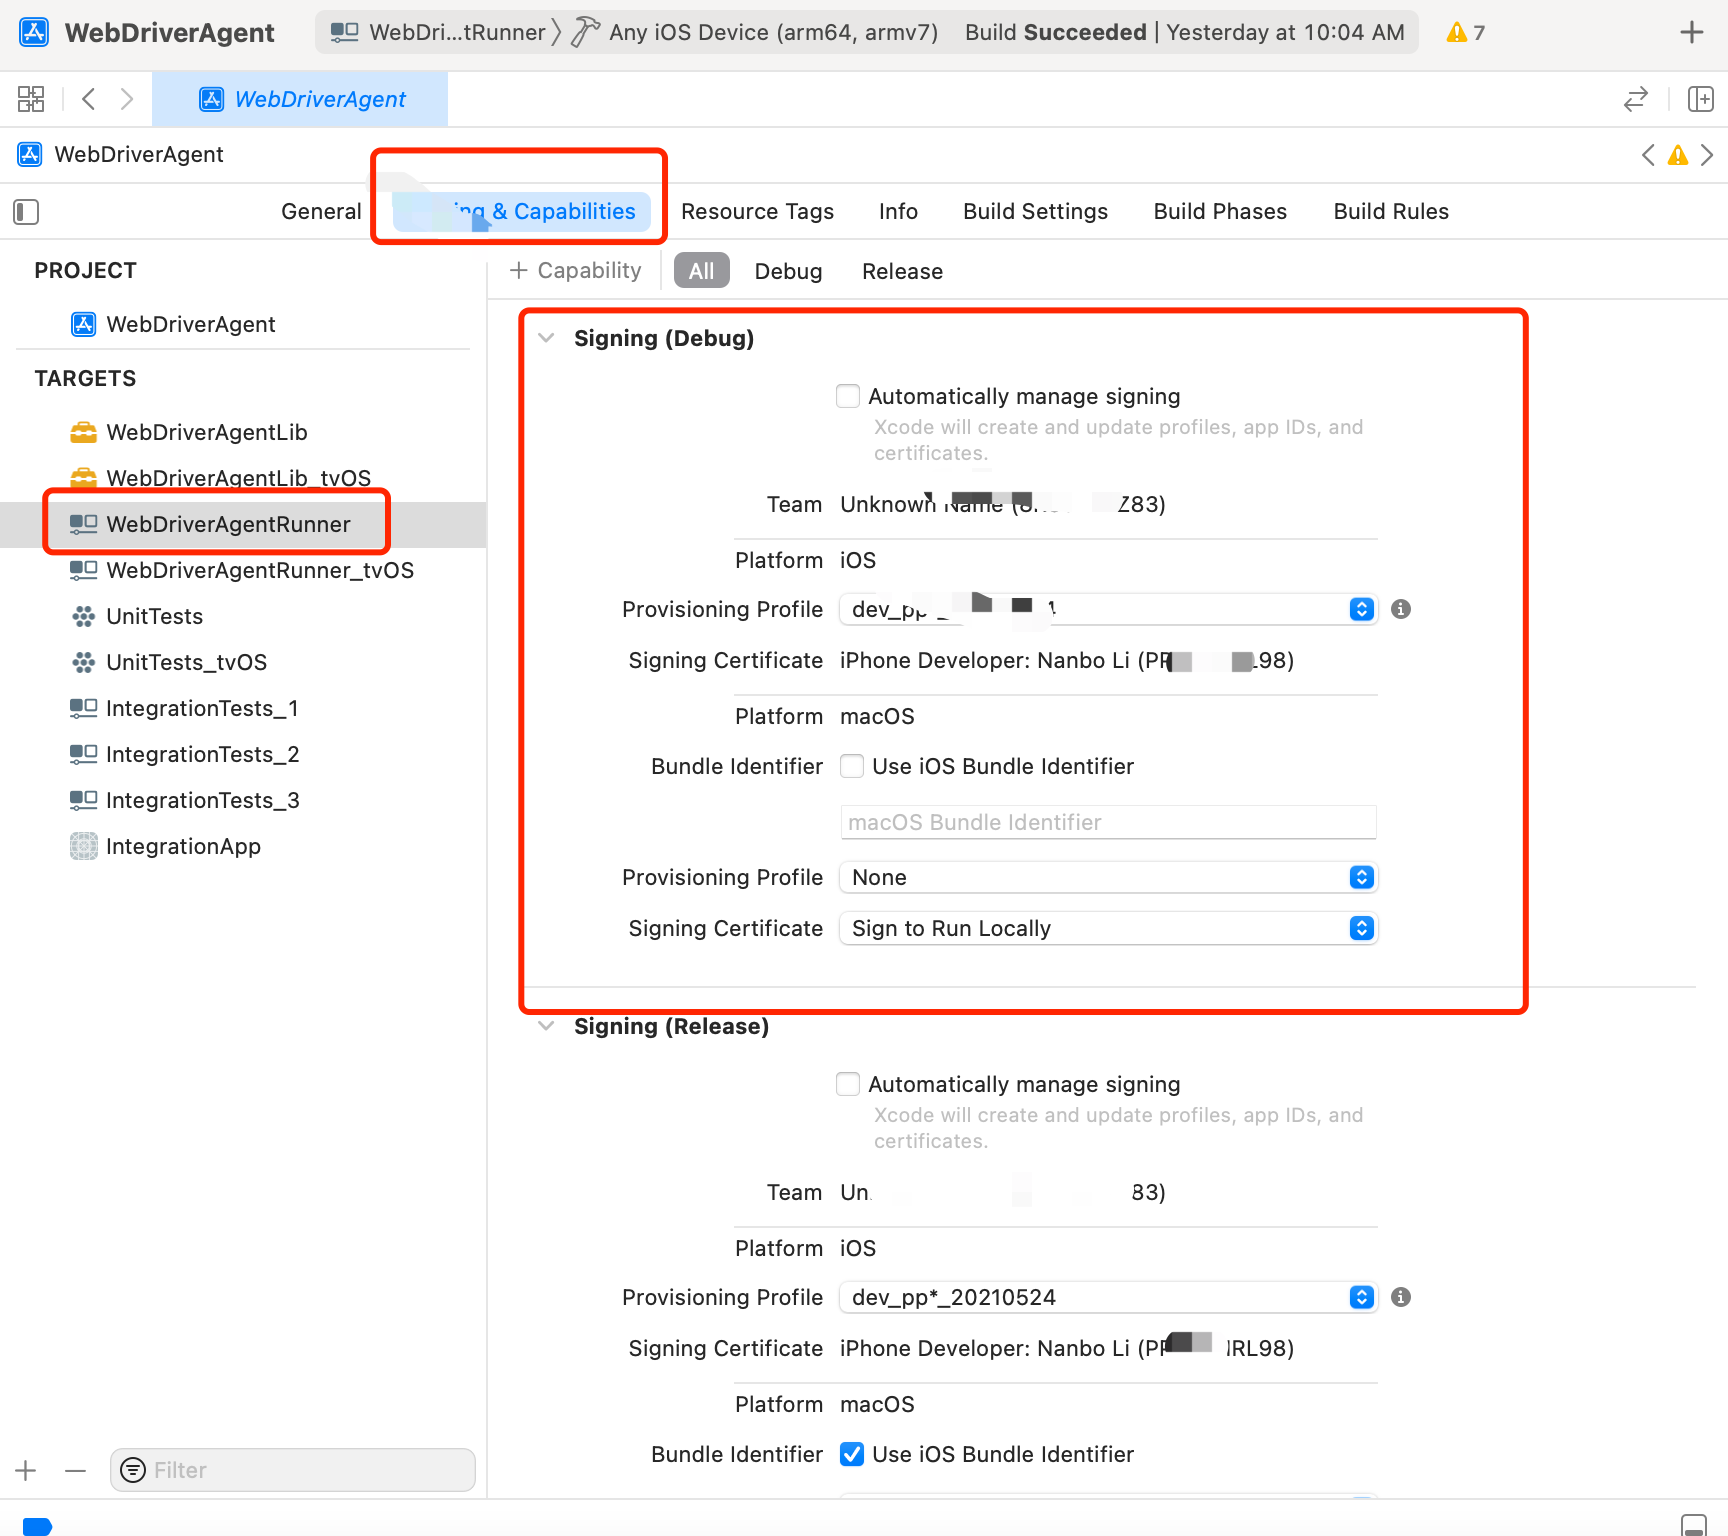Remove target with the minus button
The image size is (1728, 1536).
tap(75, 1470)
